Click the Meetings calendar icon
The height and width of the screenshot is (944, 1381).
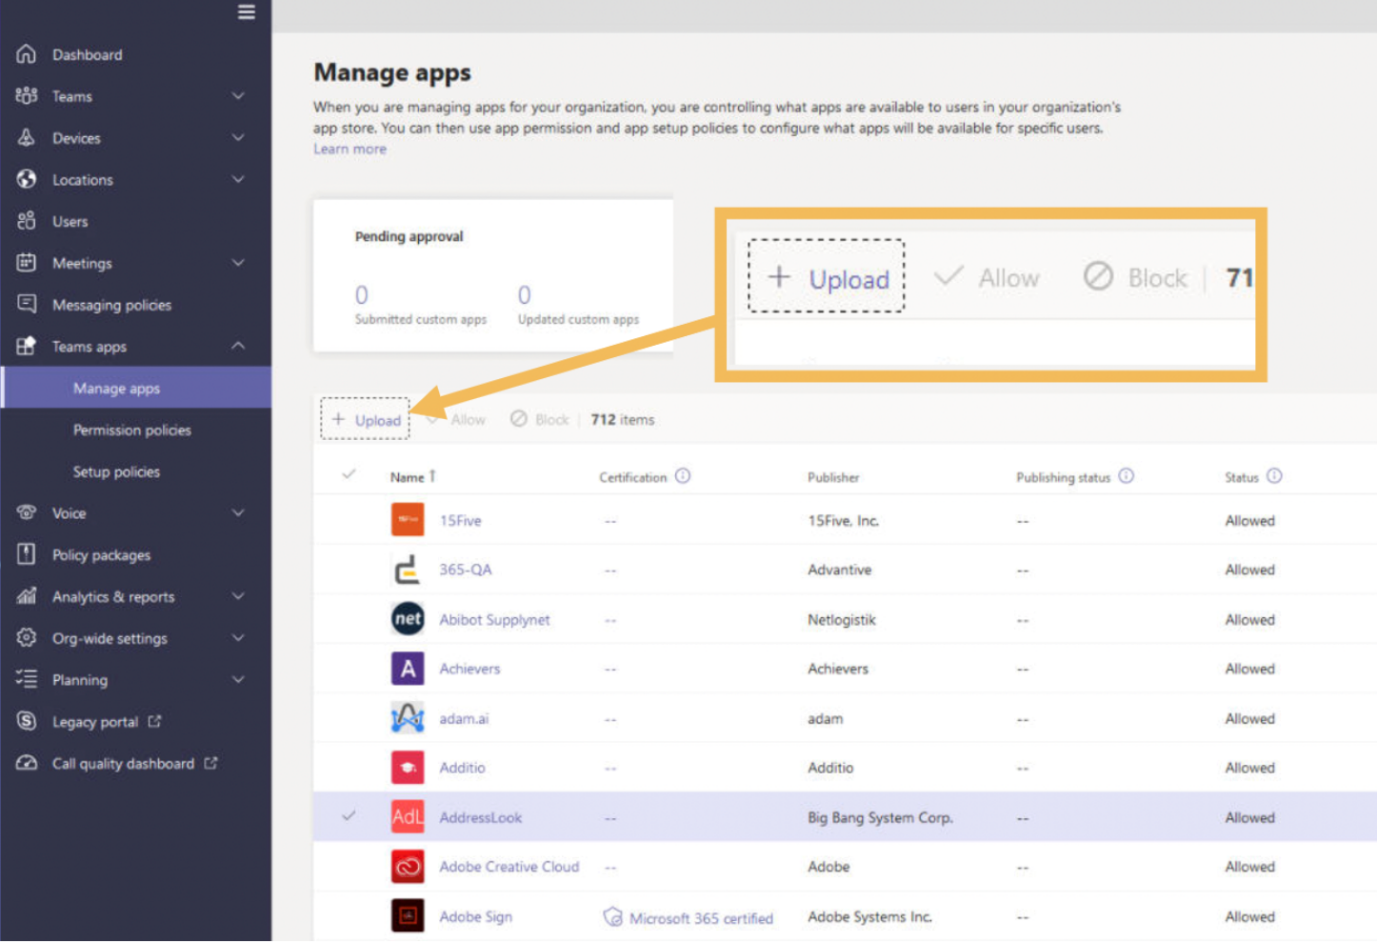point(27,263)
